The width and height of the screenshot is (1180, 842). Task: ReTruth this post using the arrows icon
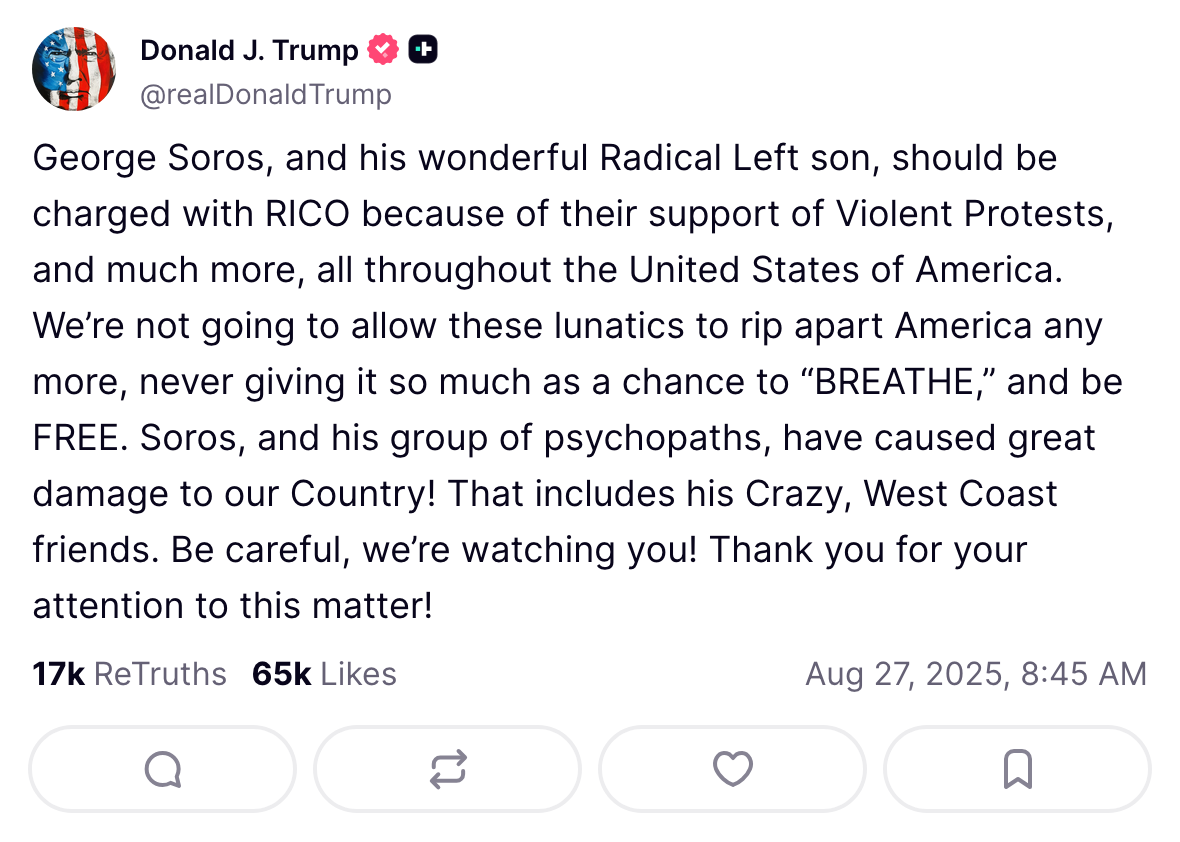pyautogui.click(x=447, y=769)
